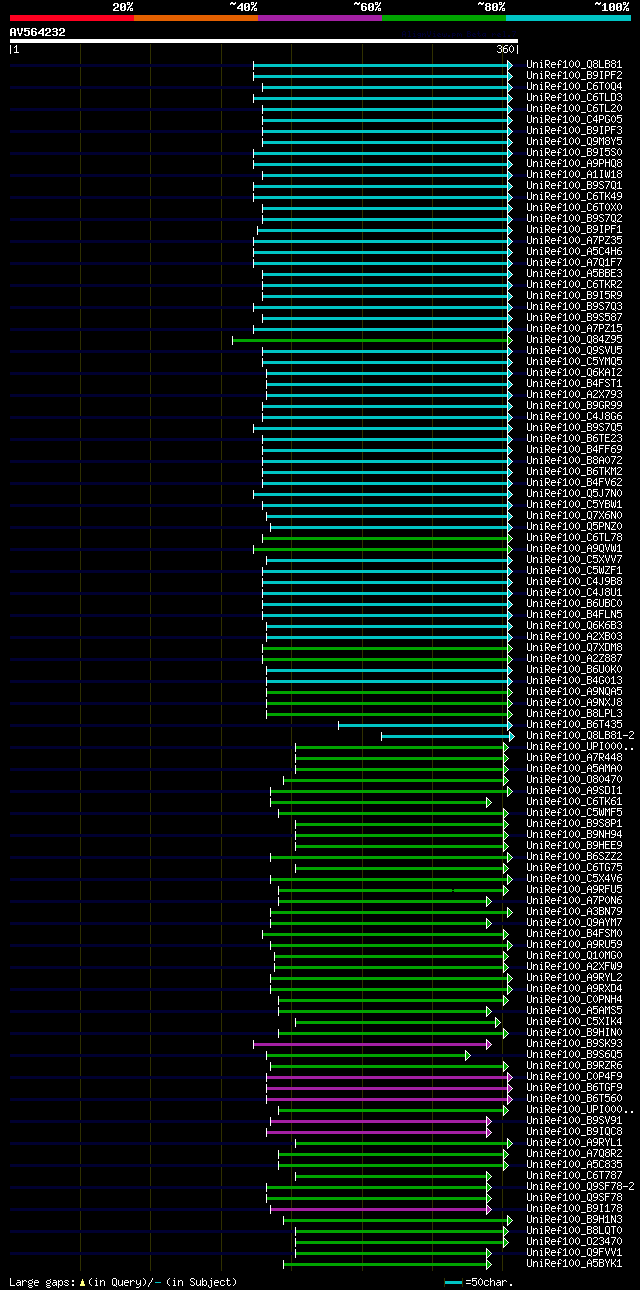Click hit name UniRef100_B9IPF1
Screen dimensions: 640x1290
(574, 230)
